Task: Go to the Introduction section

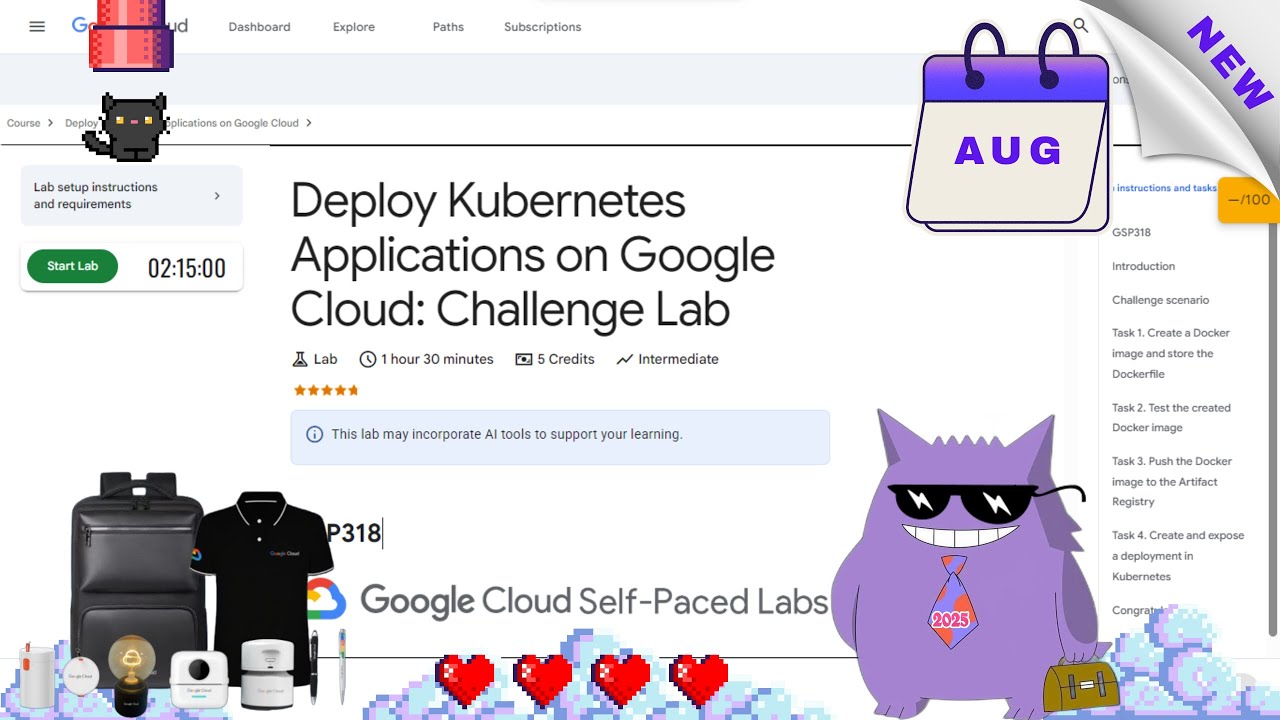Action: [x=1143, y=266]
